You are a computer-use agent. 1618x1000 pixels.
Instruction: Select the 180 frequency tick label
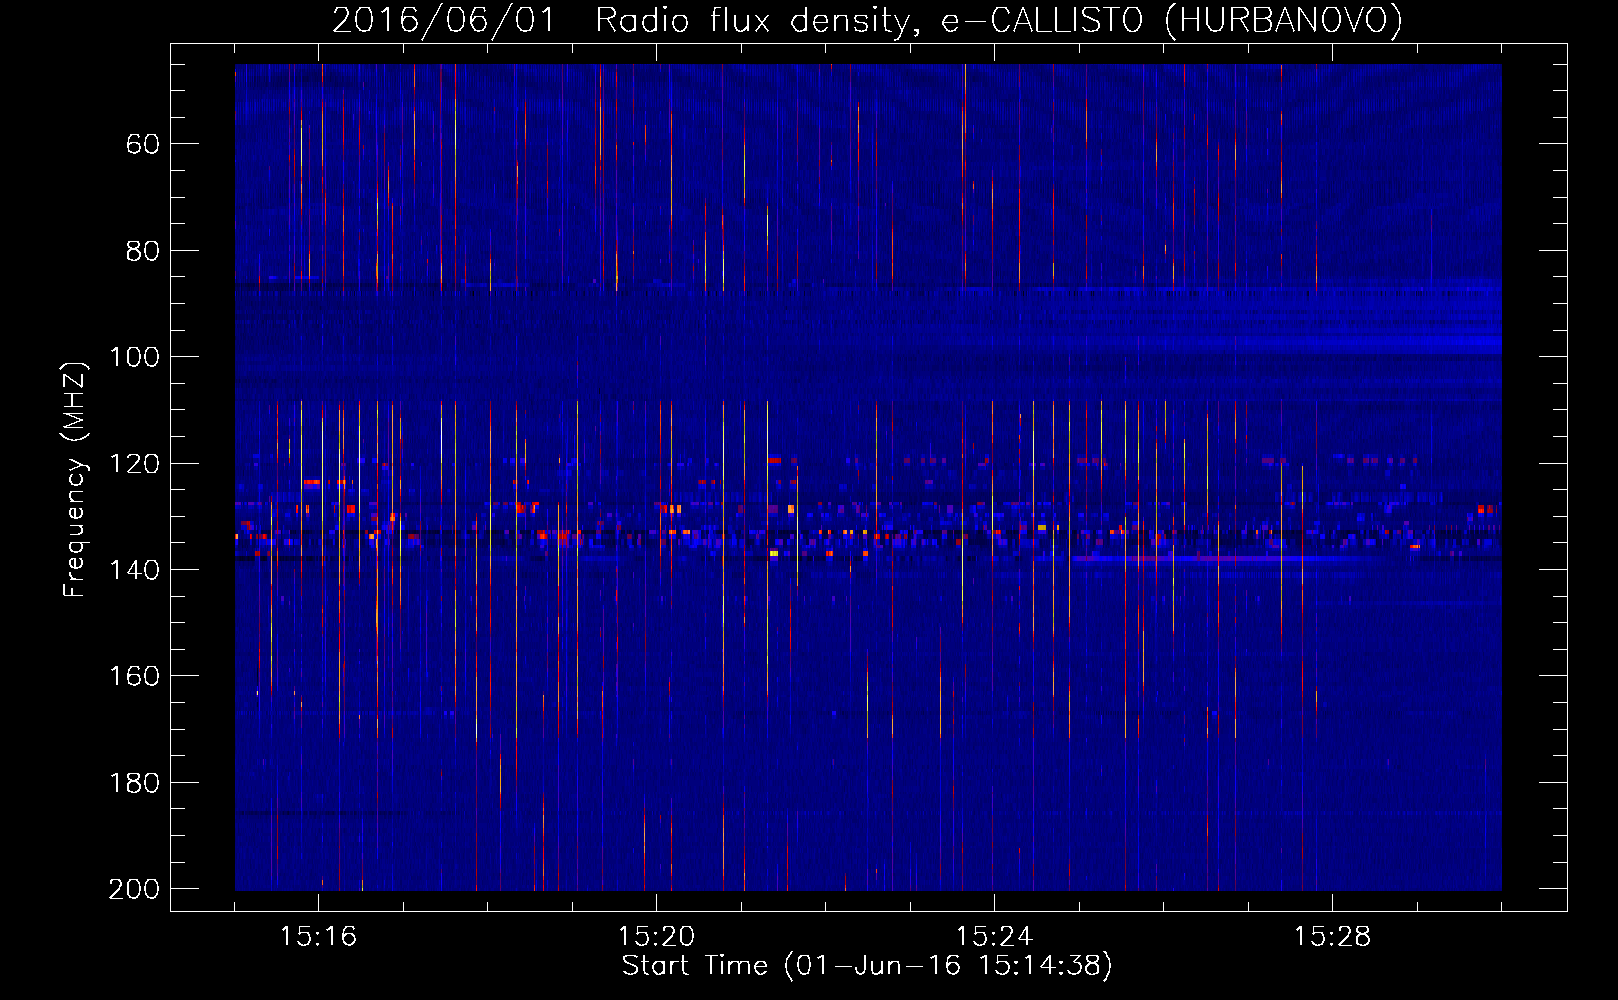[134, 783]
